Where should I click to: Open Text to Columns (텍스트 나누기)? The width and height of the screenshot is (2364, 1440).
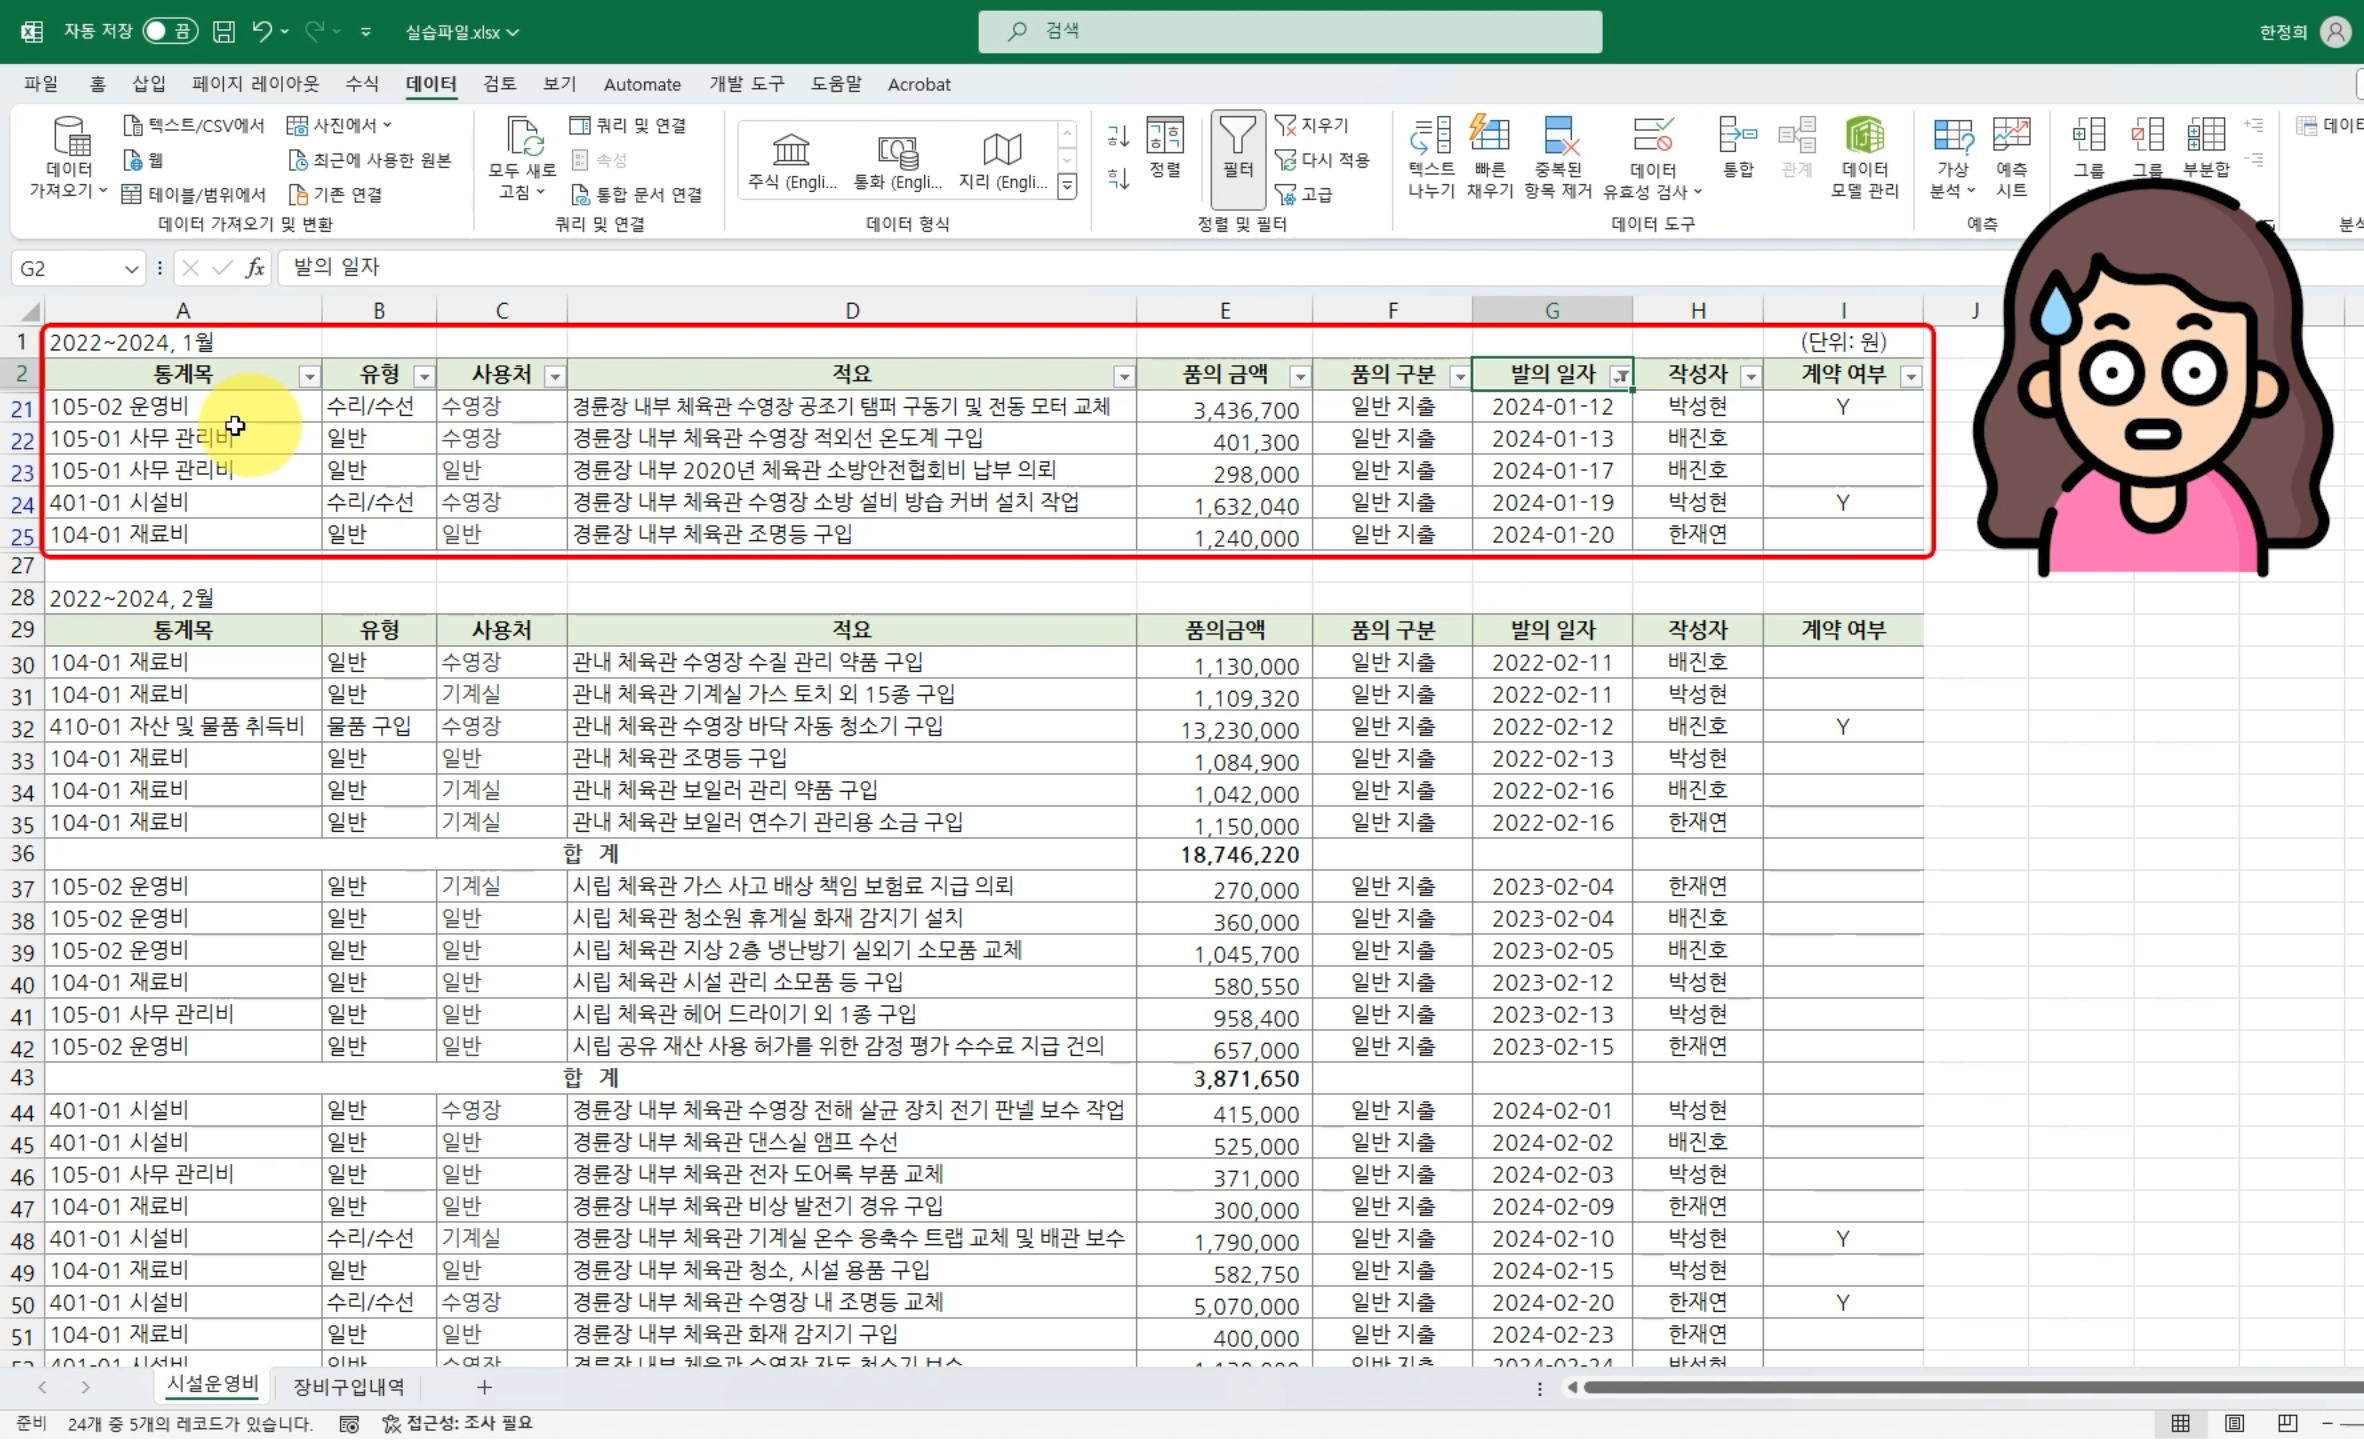pyautogui.click(x=1431, y=137)
